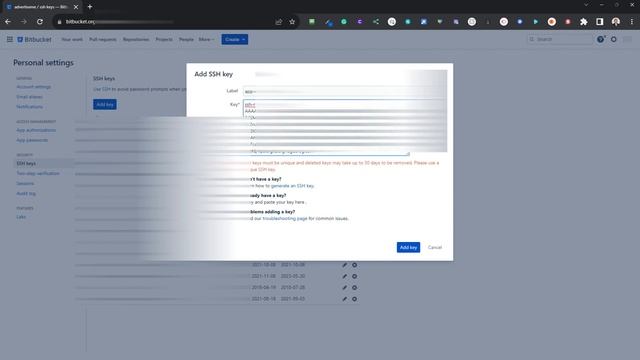Click the share page icon in address bar
640x360 pixels.
pos(278,22)
